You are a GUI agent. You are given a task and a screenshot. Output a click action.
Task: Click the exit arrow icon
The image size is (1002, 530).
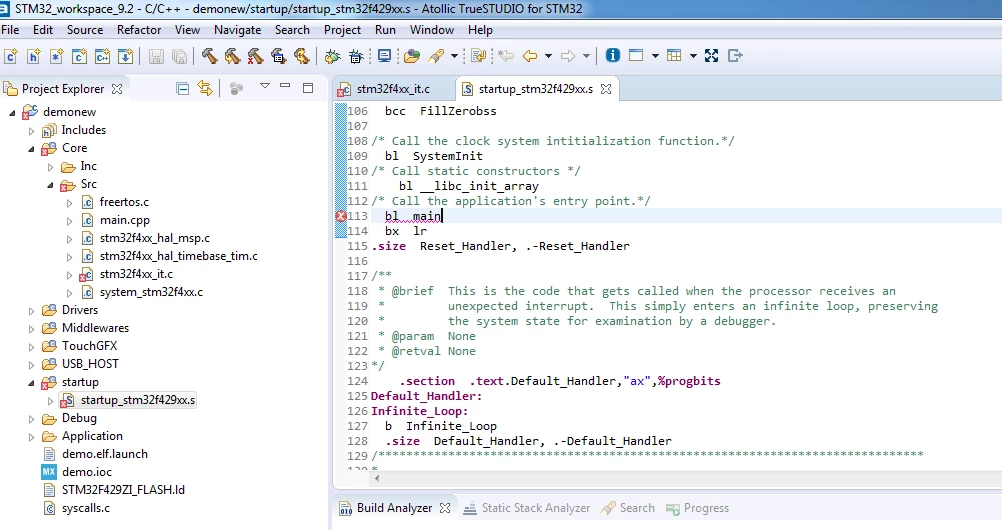(x=736, y=56)
